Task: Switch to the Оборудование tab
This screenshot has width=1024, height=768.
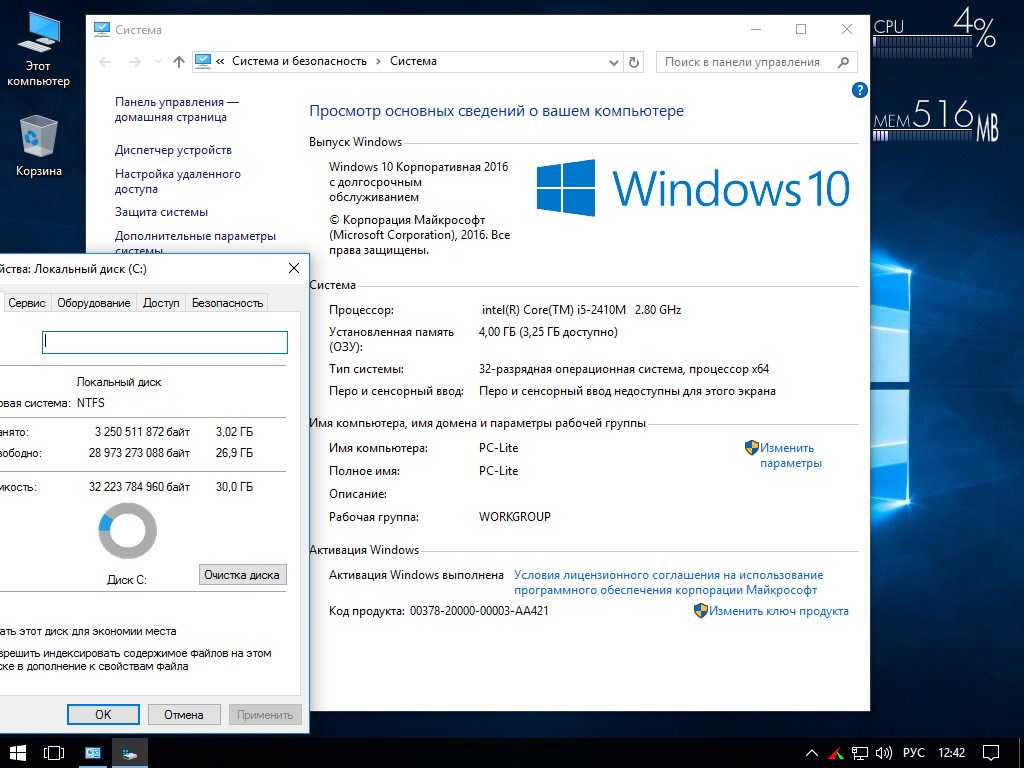Action: (93, 303)
